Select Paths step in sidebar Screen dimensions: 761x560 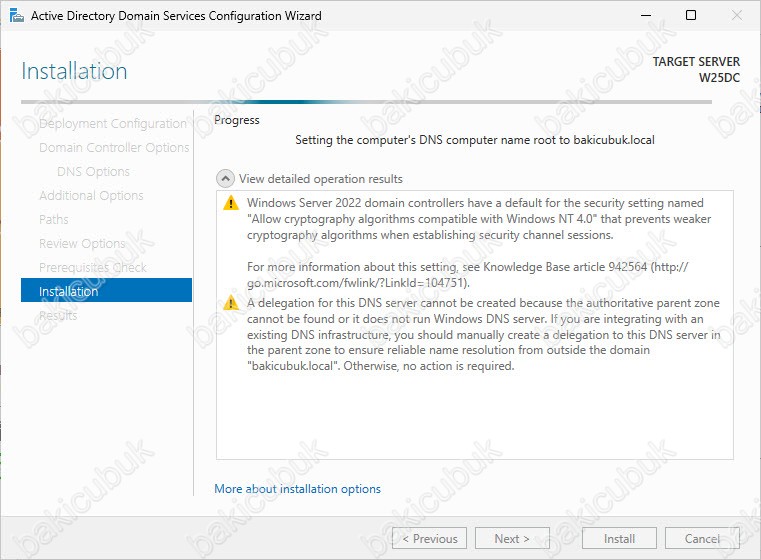pos(53,219)
